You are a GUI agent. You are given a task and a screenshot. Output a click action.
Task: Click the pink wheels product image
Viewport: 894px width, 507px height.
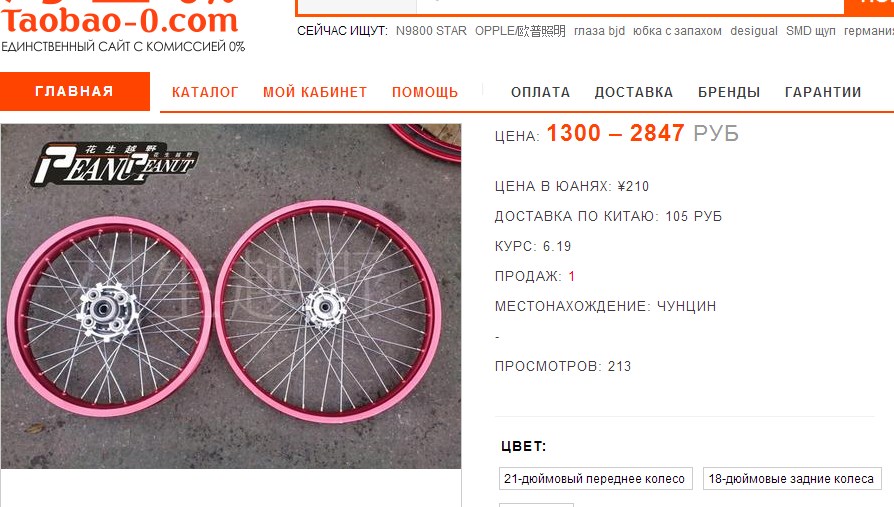231,297
